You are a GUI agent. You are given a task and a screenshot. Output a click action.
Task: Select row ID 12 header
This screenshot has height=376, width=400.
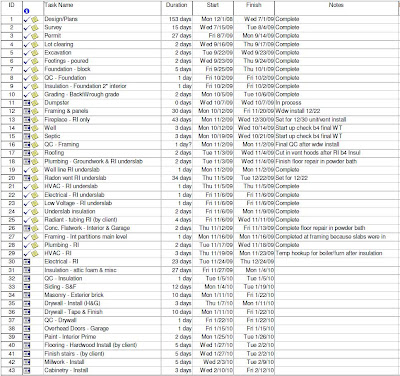12,111
